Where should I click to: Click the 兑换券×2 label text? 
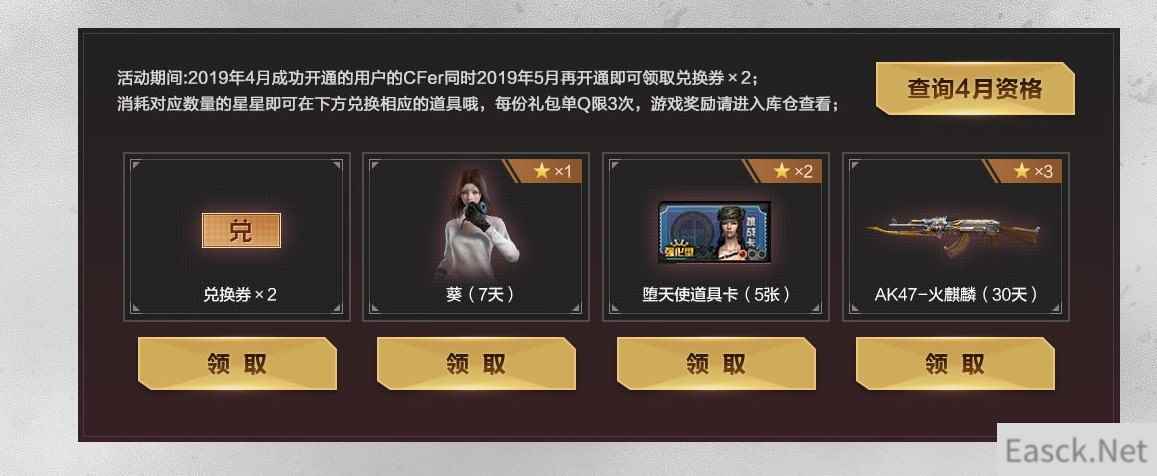240,294
